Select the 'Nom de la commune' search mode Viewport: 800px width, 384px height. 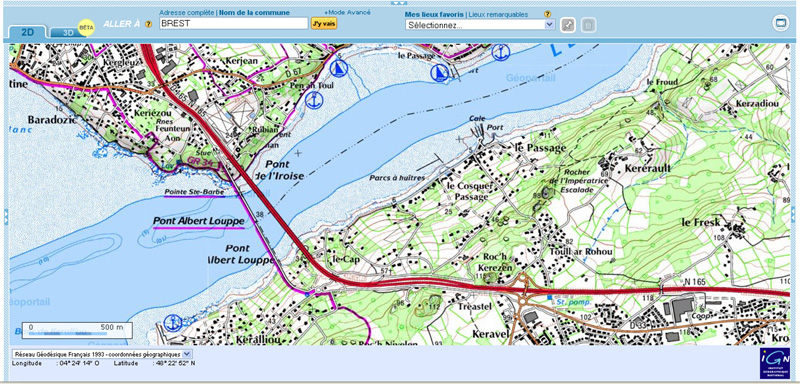pos(254,13)
